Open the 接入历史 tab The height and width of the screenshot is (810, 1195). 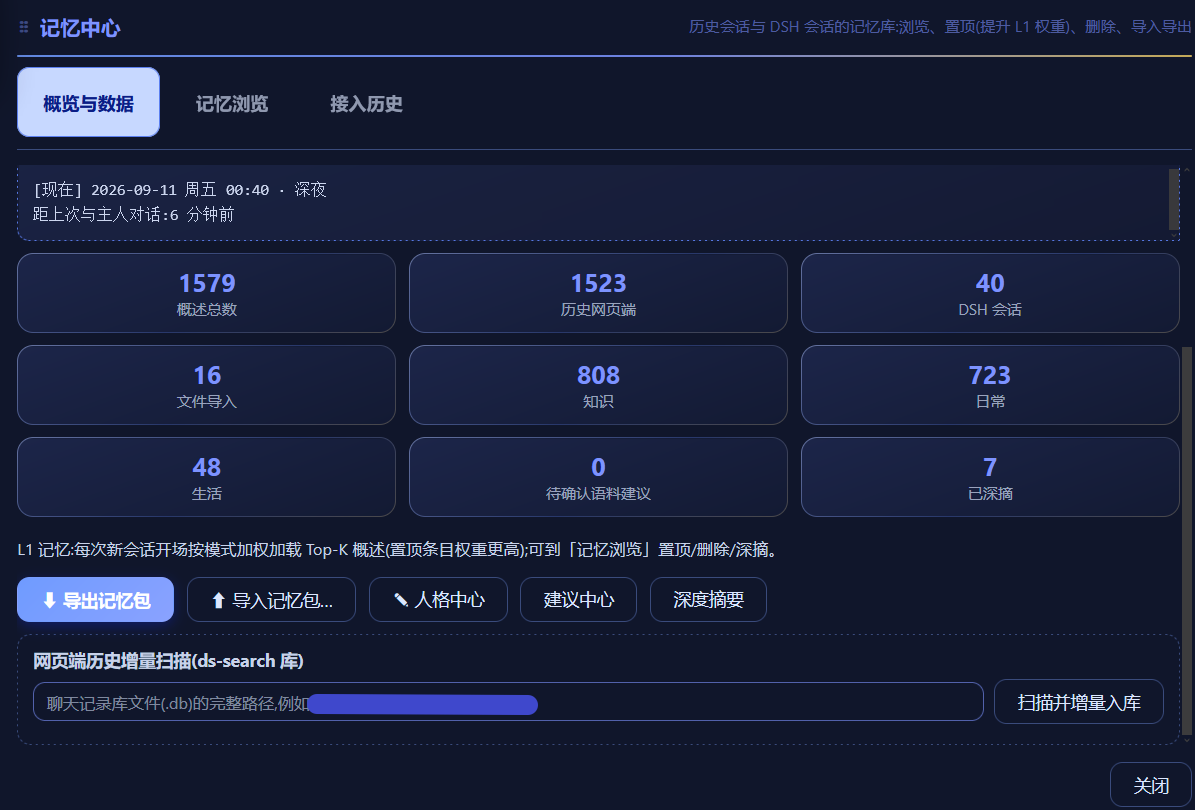click(x=366, y=104)
